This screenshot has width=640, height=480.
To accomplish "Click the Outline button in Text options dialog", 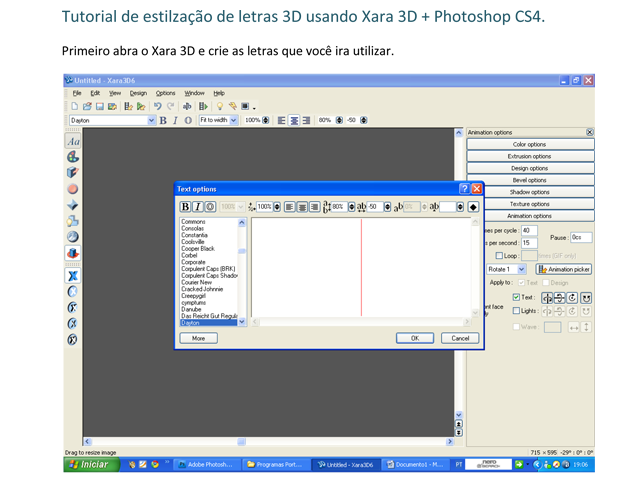I will (210, 207).
